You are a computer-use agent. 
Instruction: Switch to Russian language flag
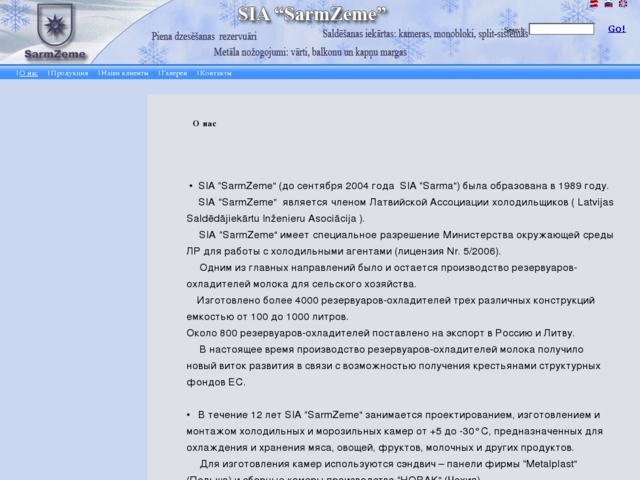point(609,4)
